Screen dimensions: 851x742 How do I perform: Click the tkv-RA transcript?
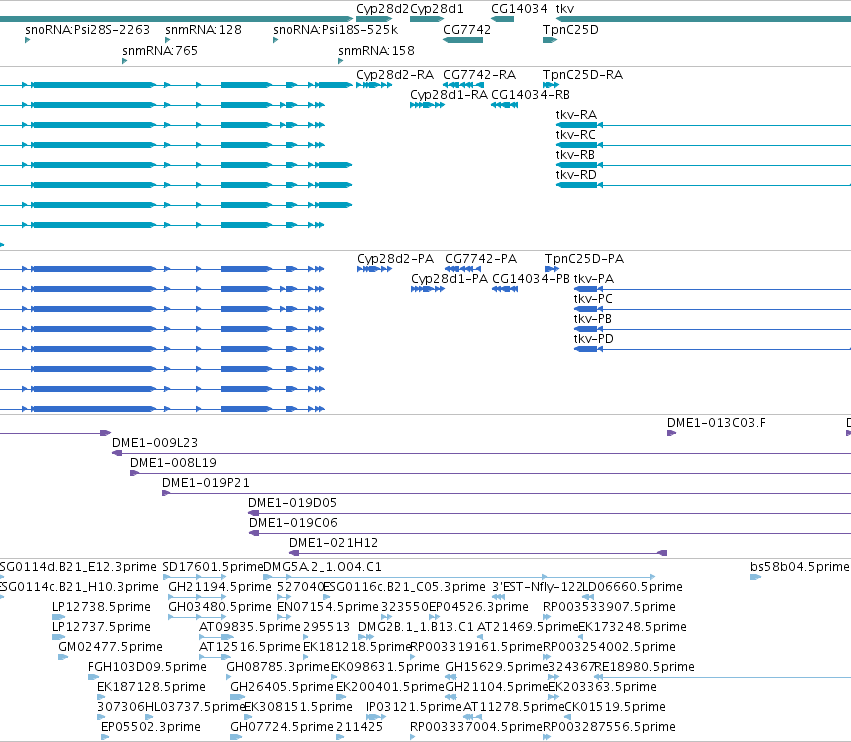pos(703,125)
